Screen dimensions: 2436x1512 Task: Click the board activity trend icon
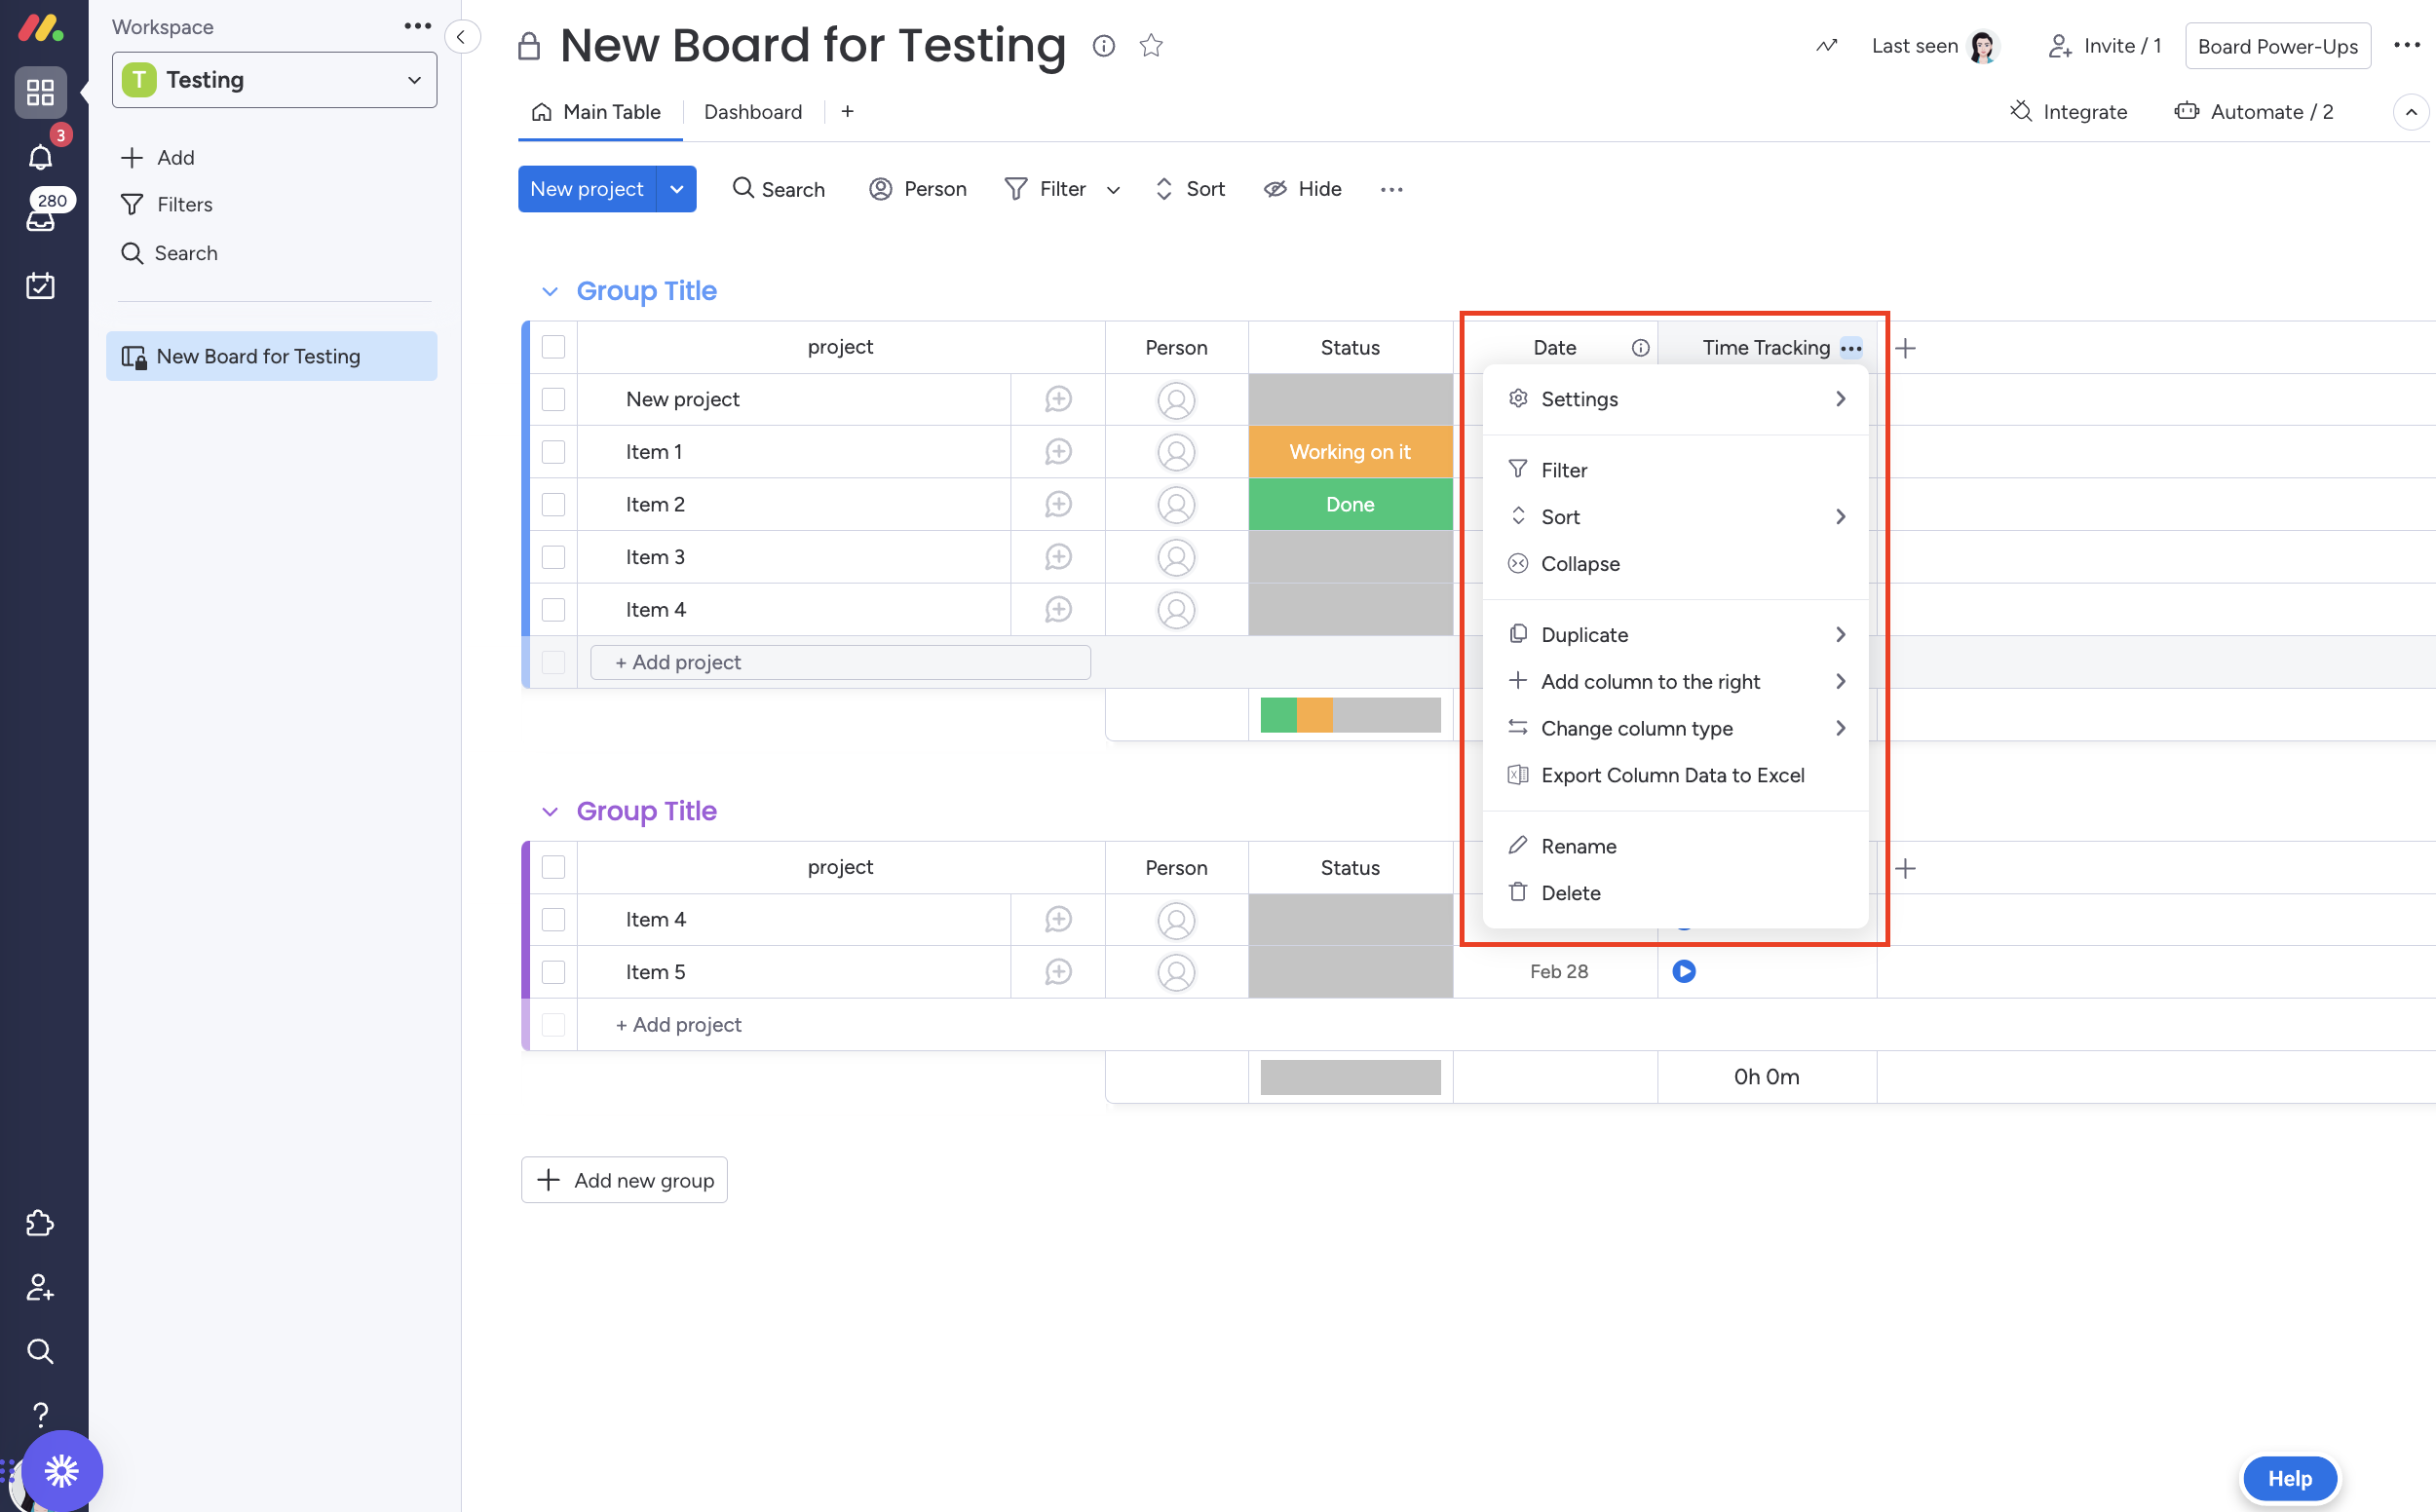point(1826,46)
